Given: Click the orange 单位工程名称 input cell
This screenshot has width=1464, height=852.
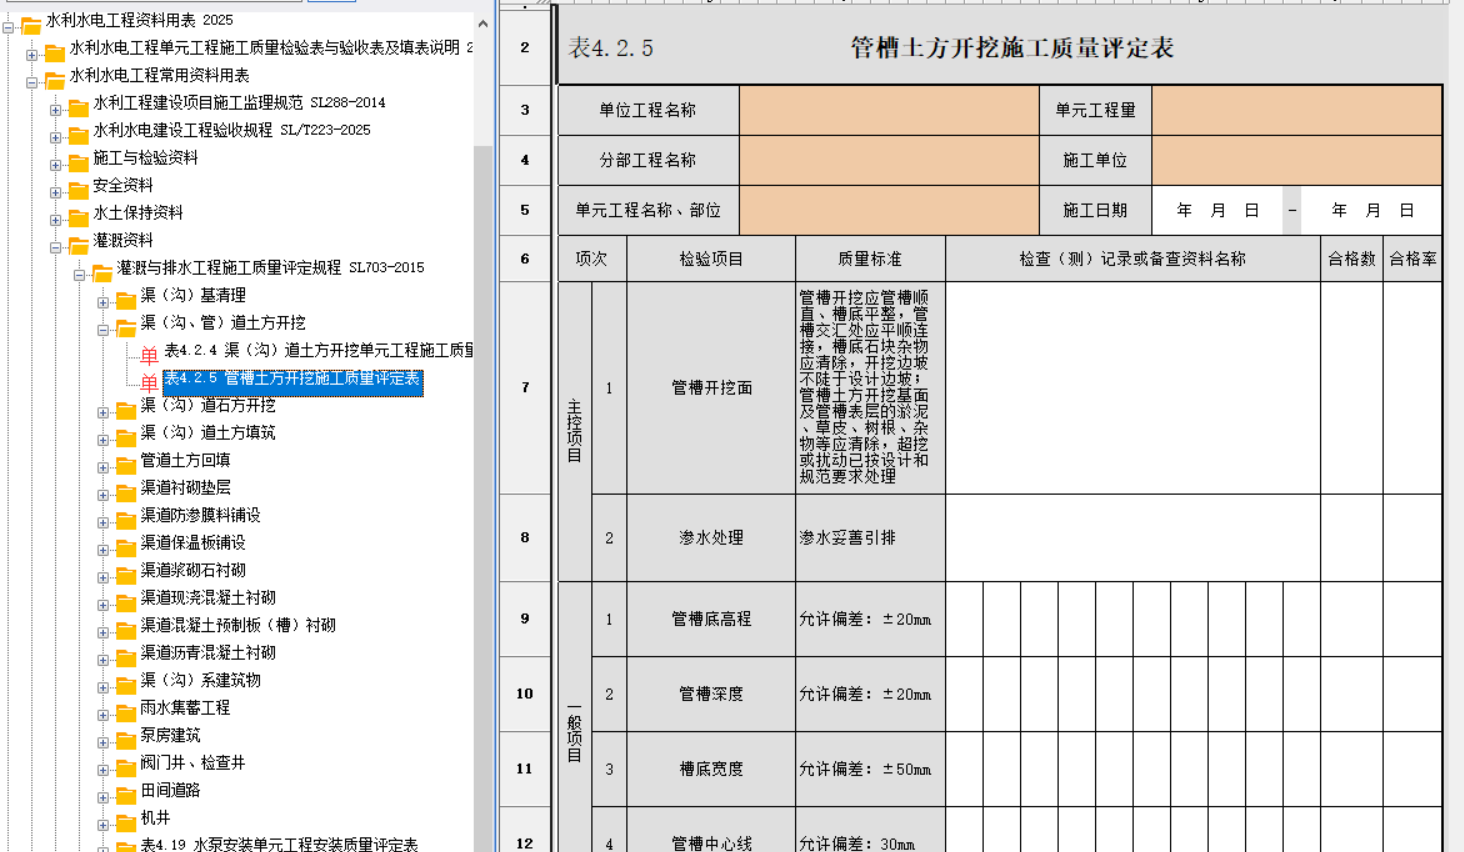Looking at the screenshot, I should point(889,110).
